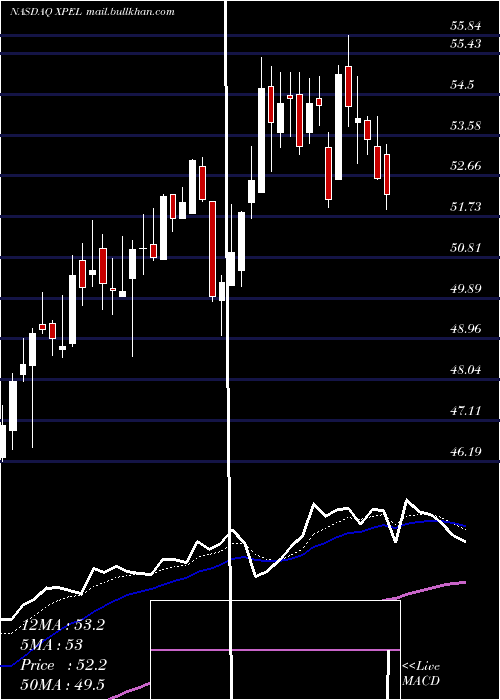Click the 52.66 price axis label
Viewport: 500px width, 700px height.
click(x=466, y=166)
